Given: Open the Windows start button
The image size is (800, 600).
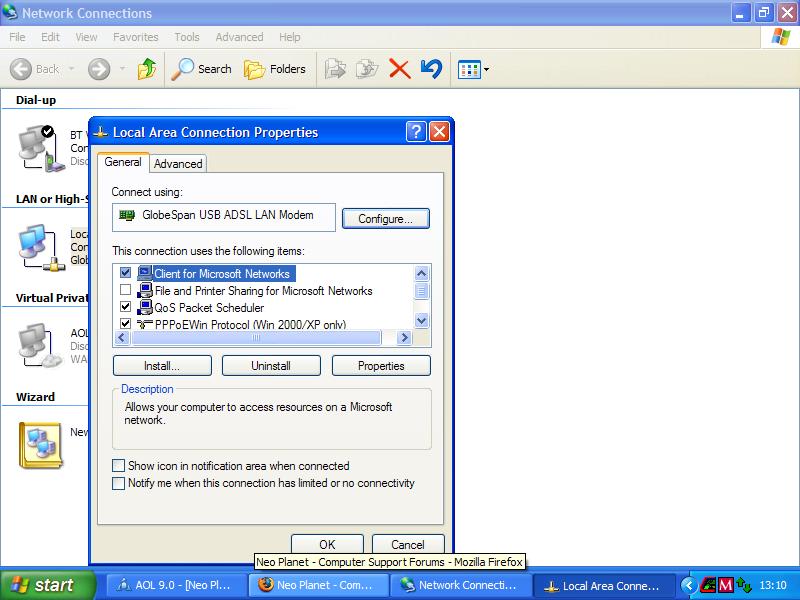Looking at the screenshot, I should click(x=48, y=585).
